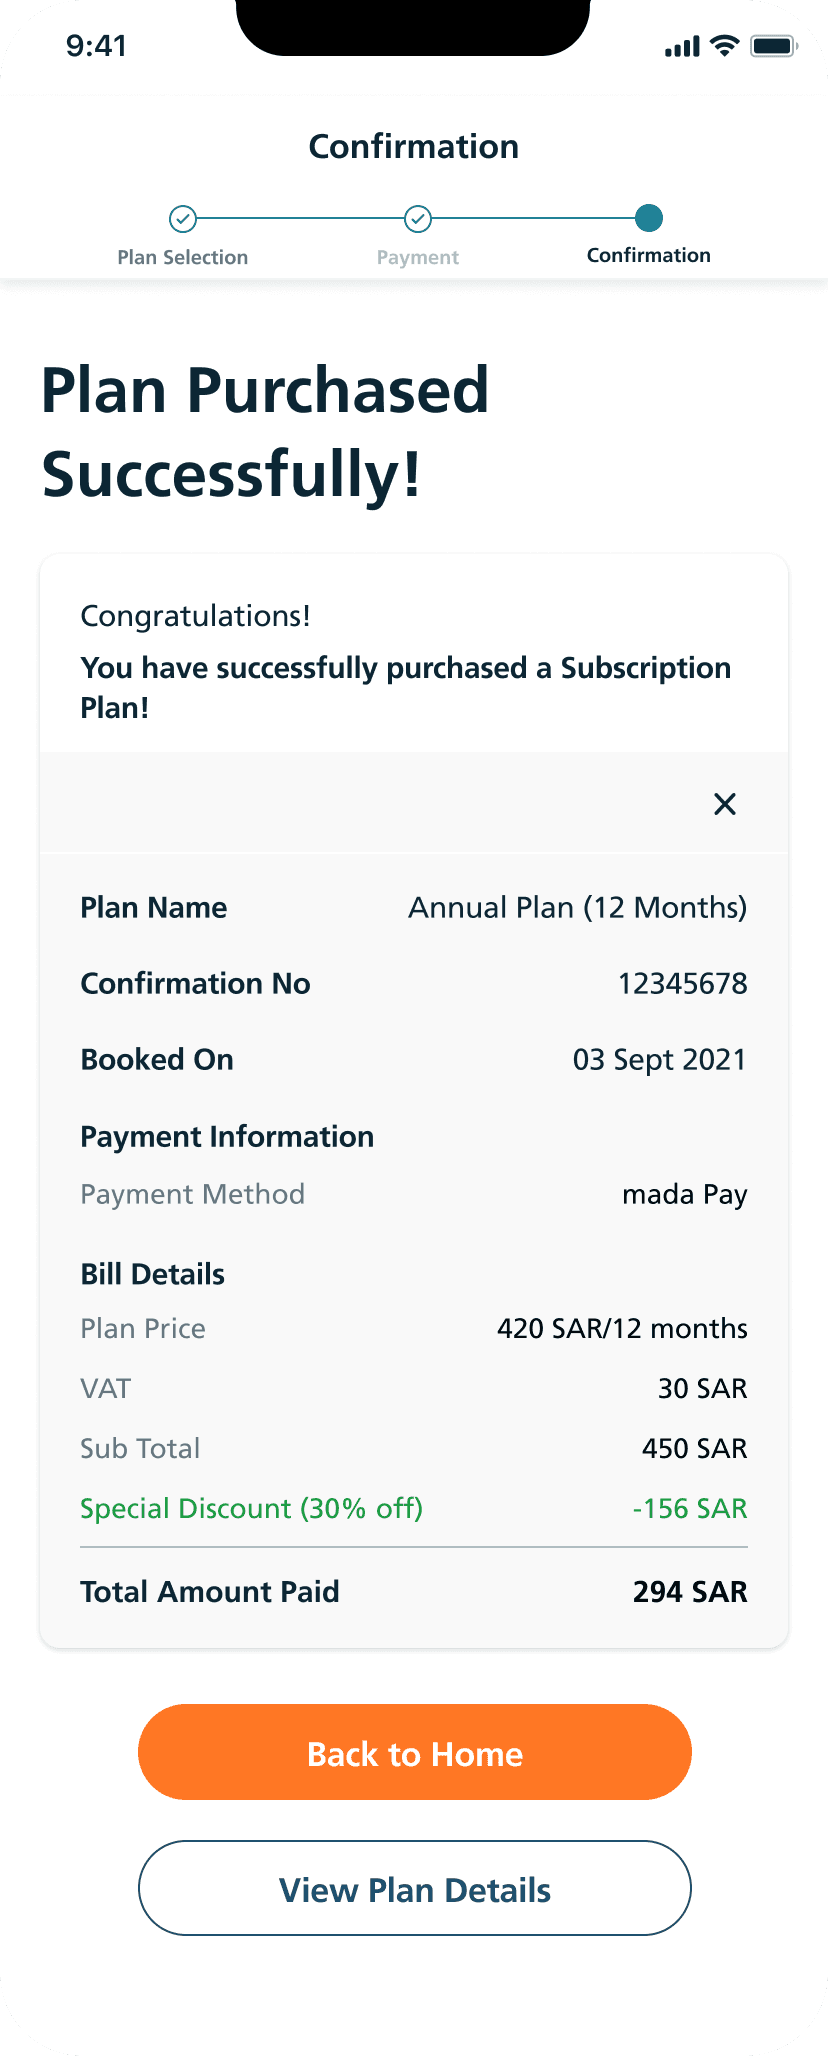Tap the 9:41 clock in status bar

[x=96, y=46]
